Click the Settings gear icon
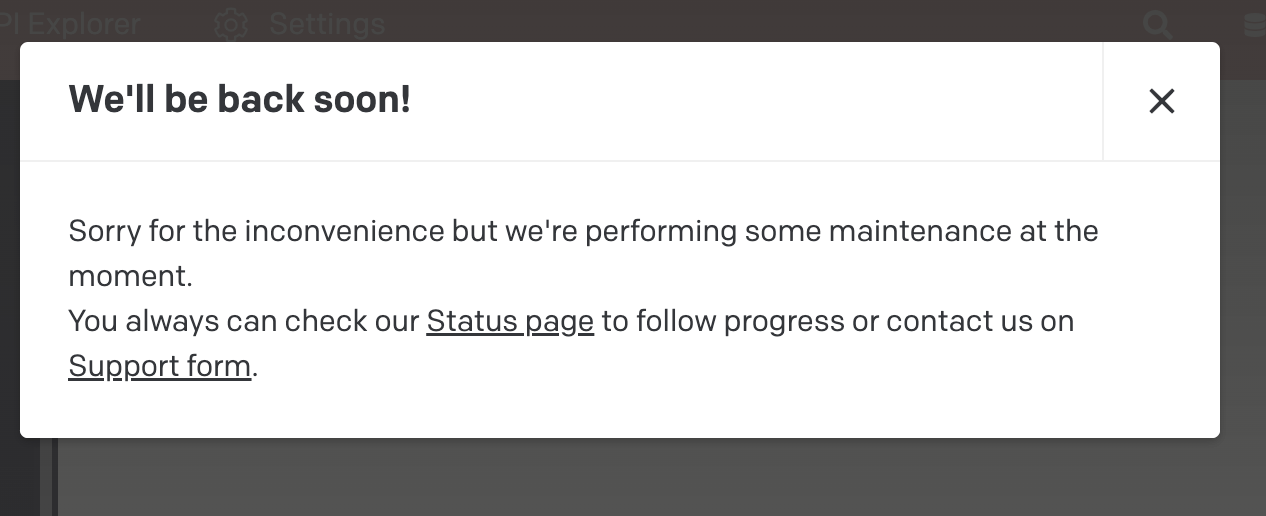The image size is (1266, 516). pos(231,23)
